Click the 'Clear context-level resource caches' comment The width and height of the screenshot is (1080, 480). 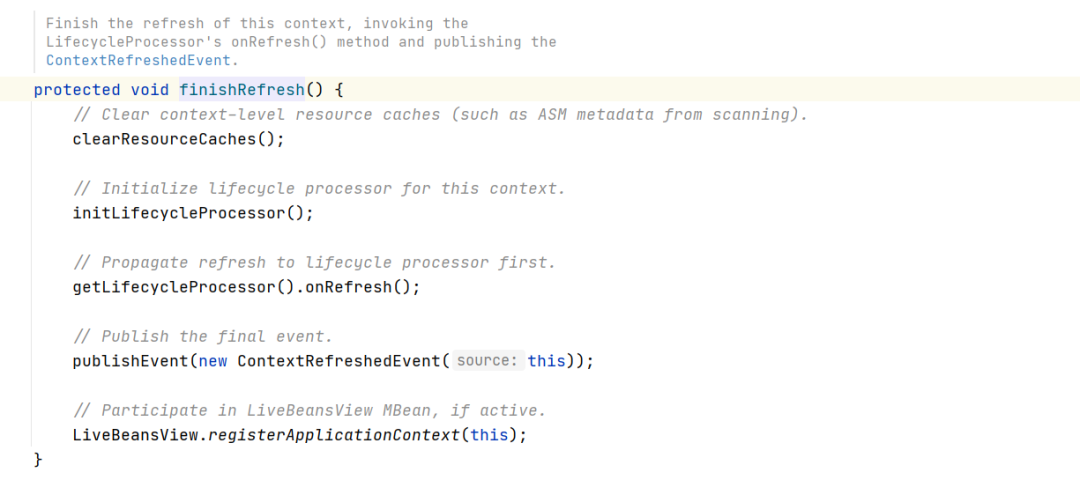tap(440, 115)
